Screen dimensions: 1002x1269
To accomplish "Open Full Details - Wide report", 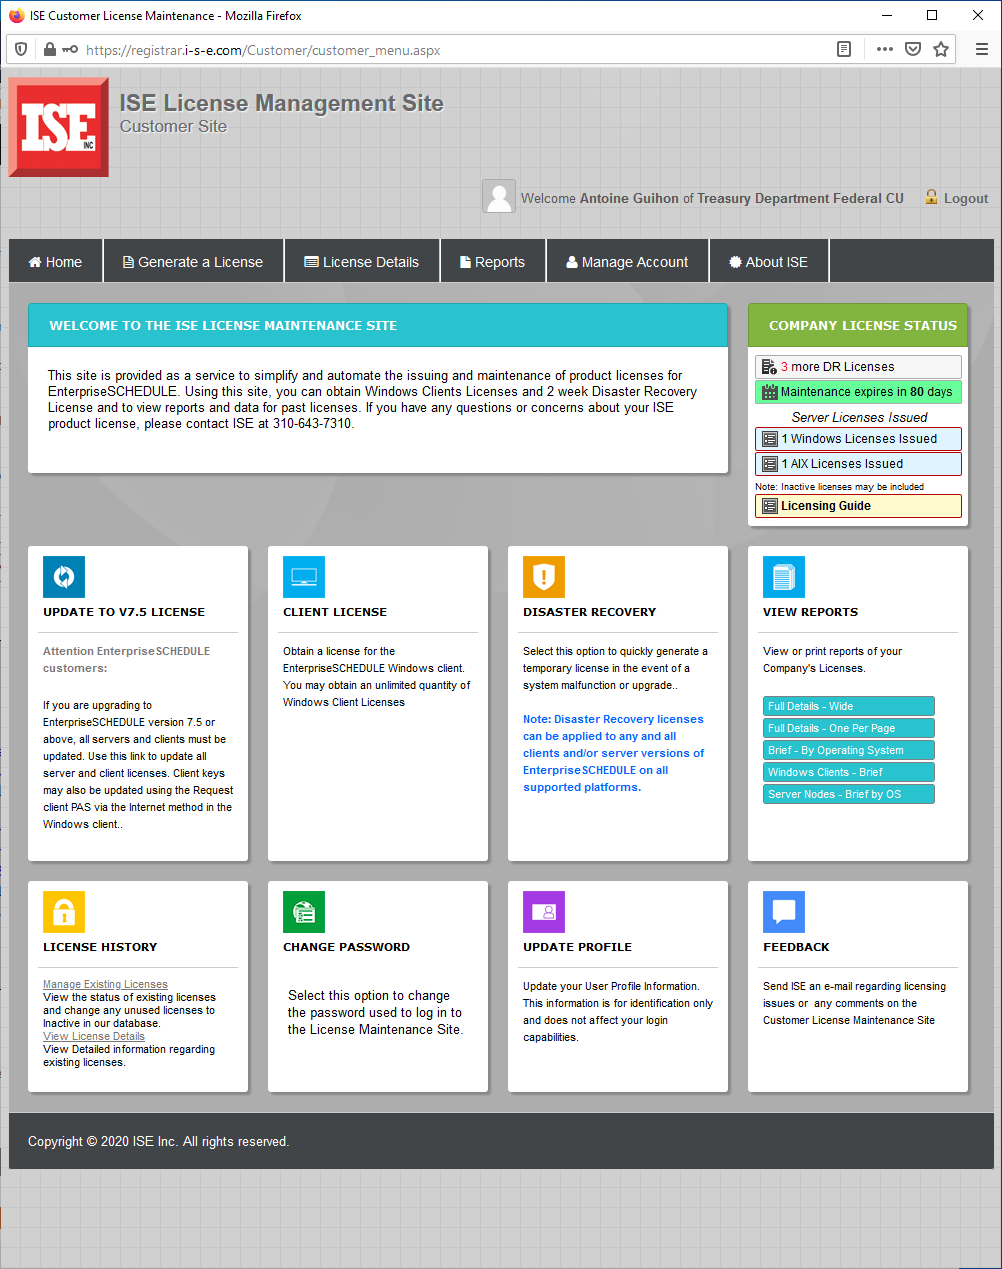I will (x=848, y=706).
